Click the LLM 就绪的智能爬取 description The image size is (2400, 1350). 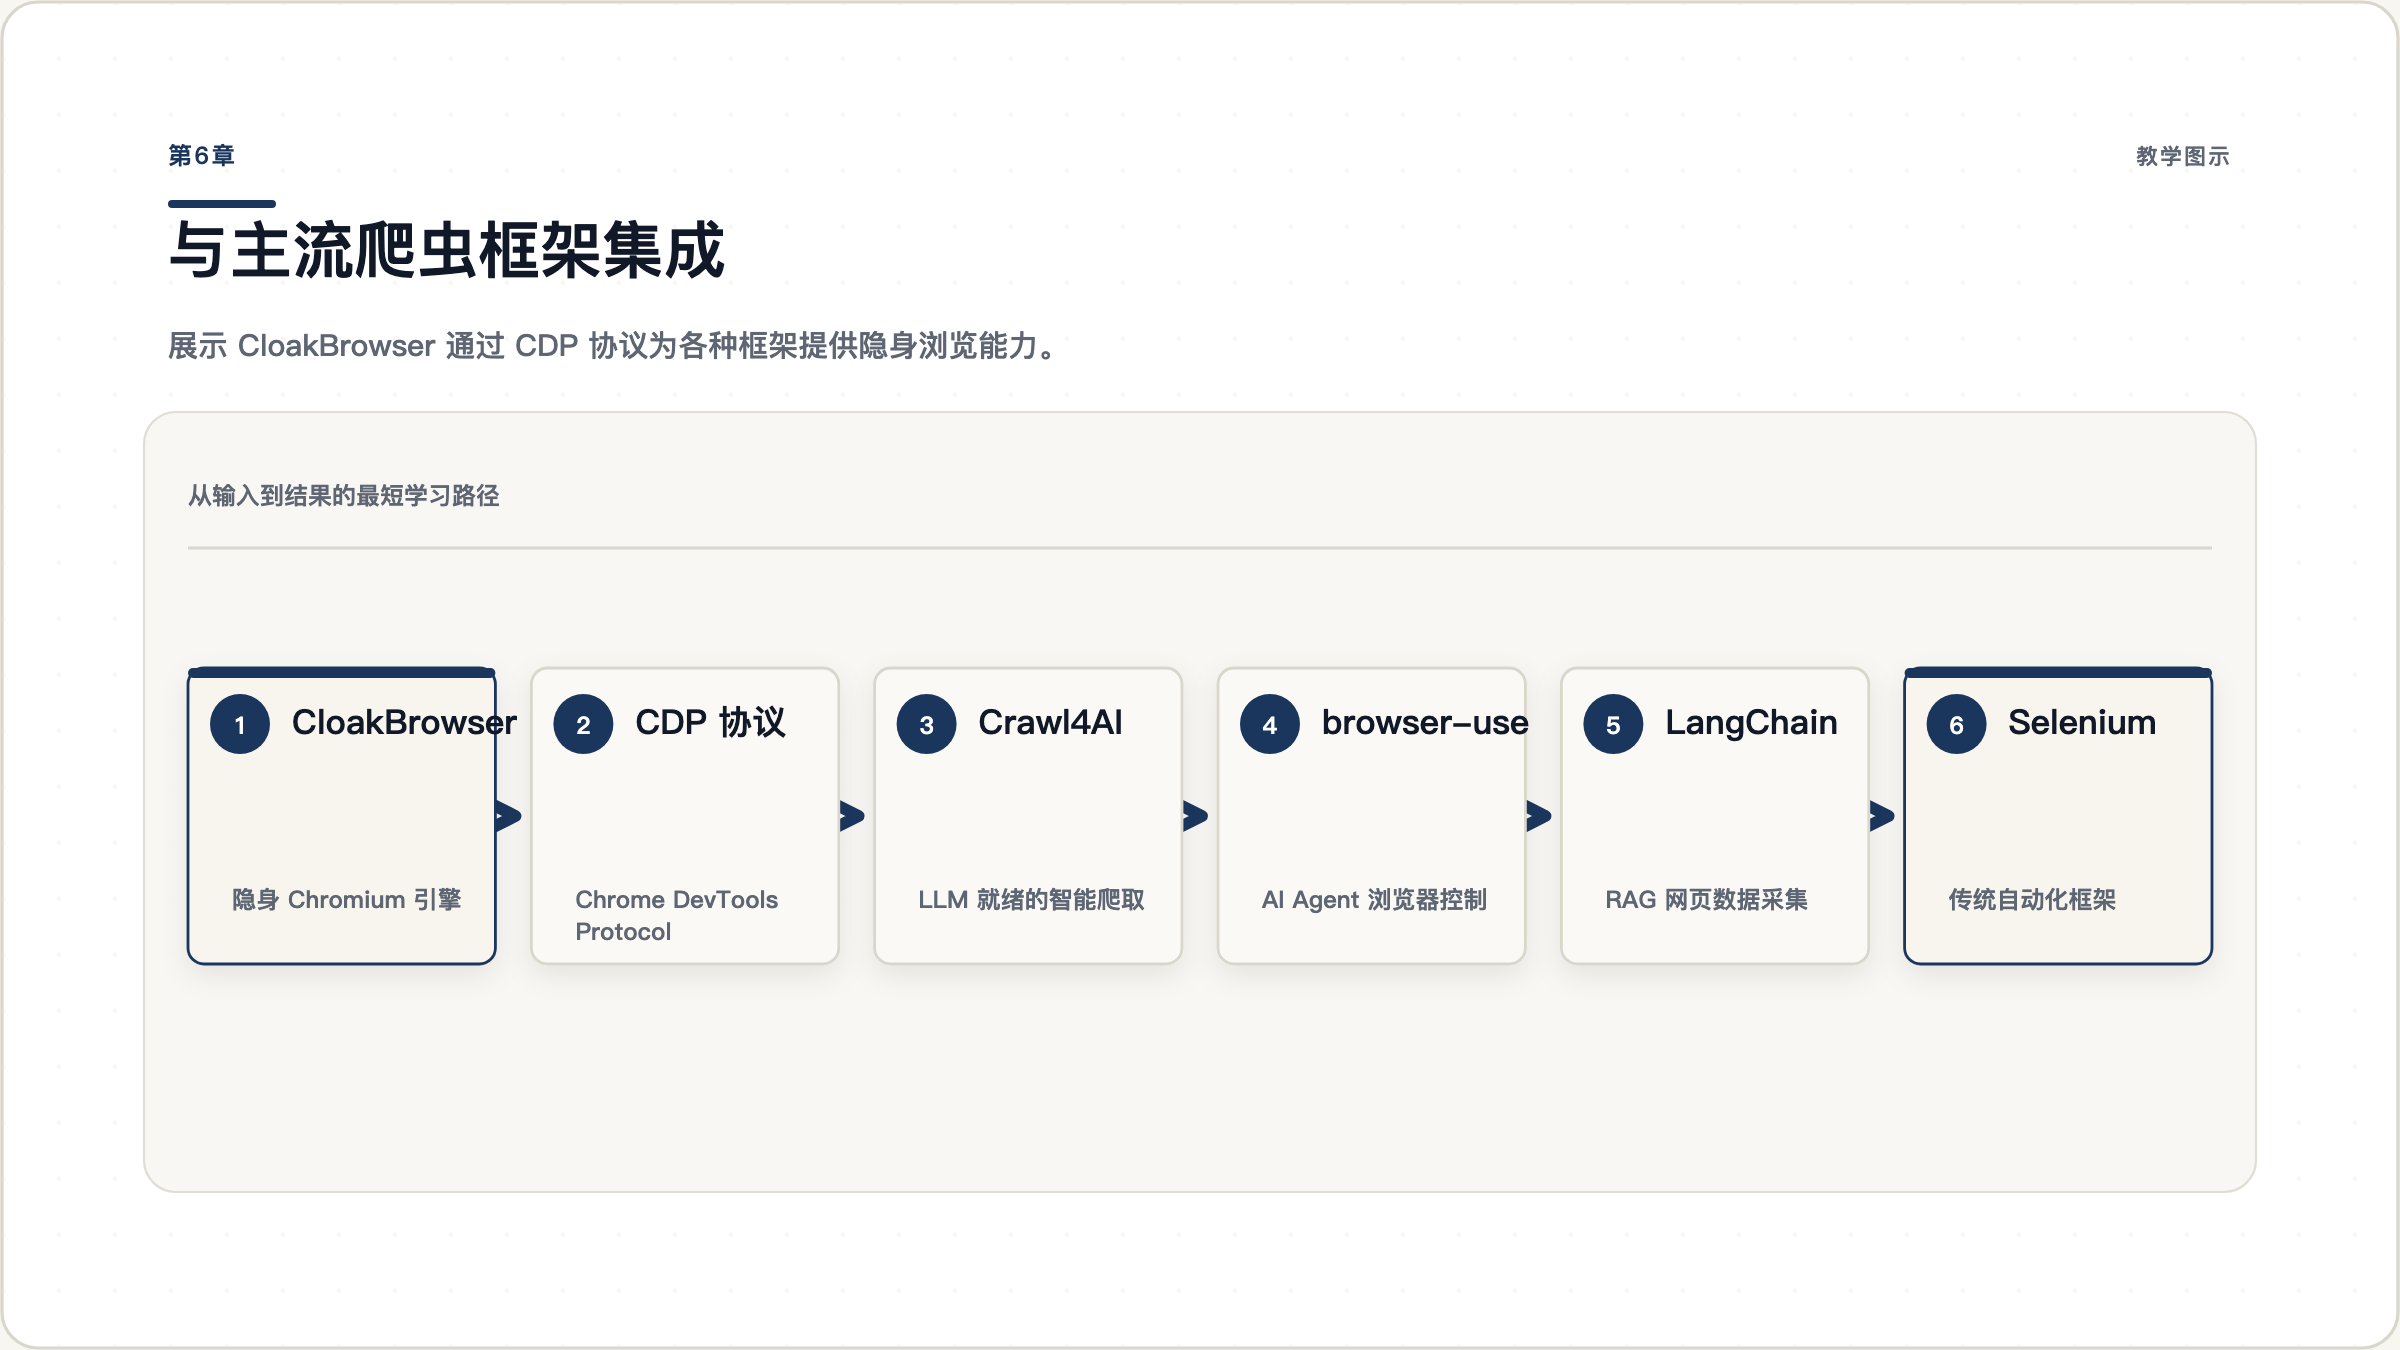coord(1031,900)
